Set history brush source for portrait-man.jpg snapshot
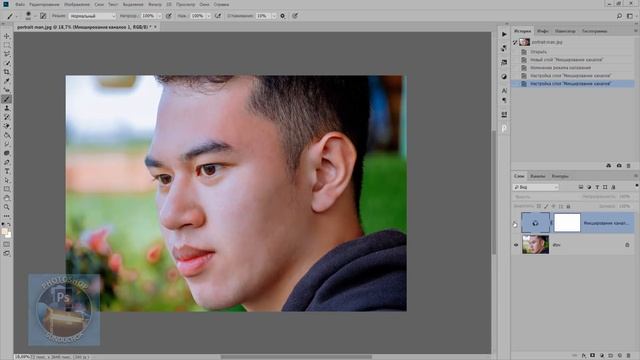Viewport: 640px width, 360px height. (515, 42)
